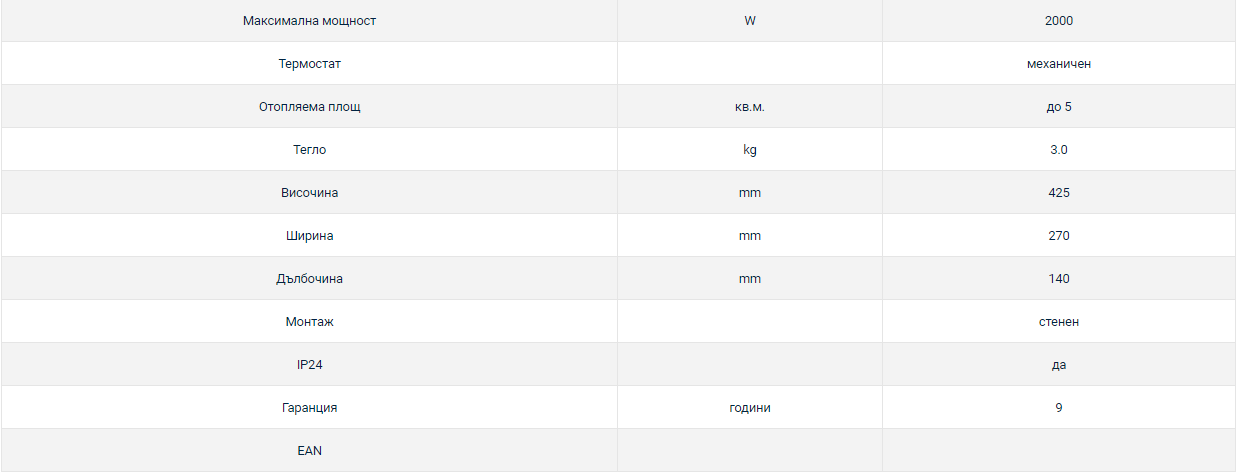Select the thermostat value "механичен"
Screen dimensions: 1237x475
1058,64
